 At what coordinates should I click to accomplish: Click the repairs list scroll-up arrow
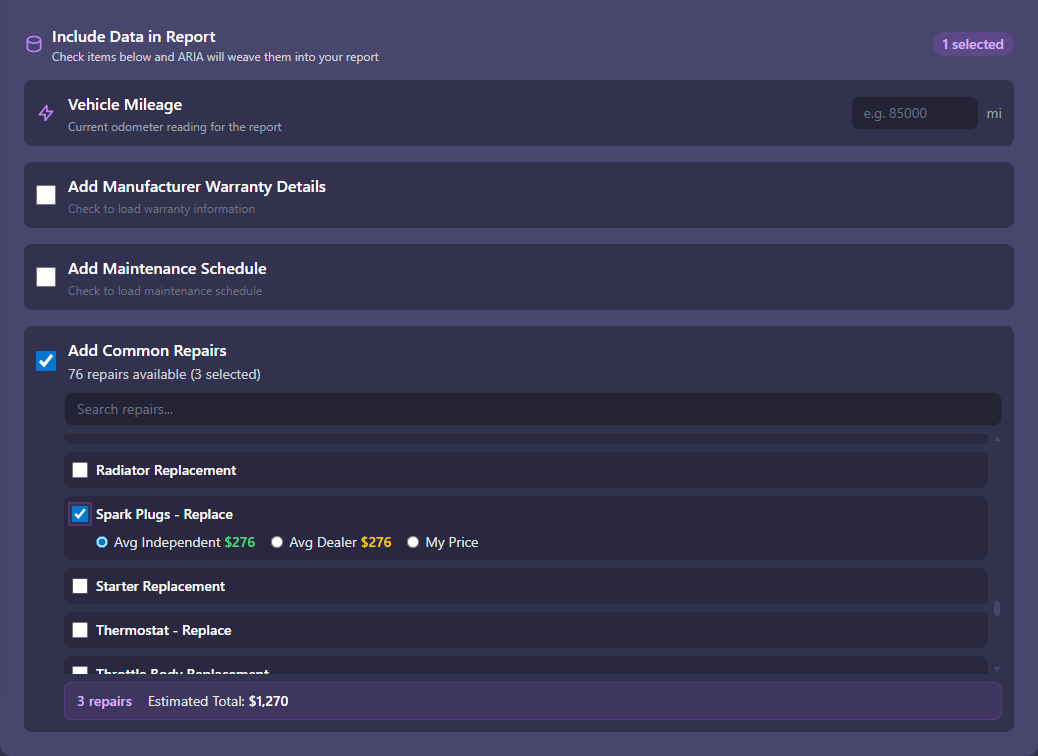pos(996,439)
